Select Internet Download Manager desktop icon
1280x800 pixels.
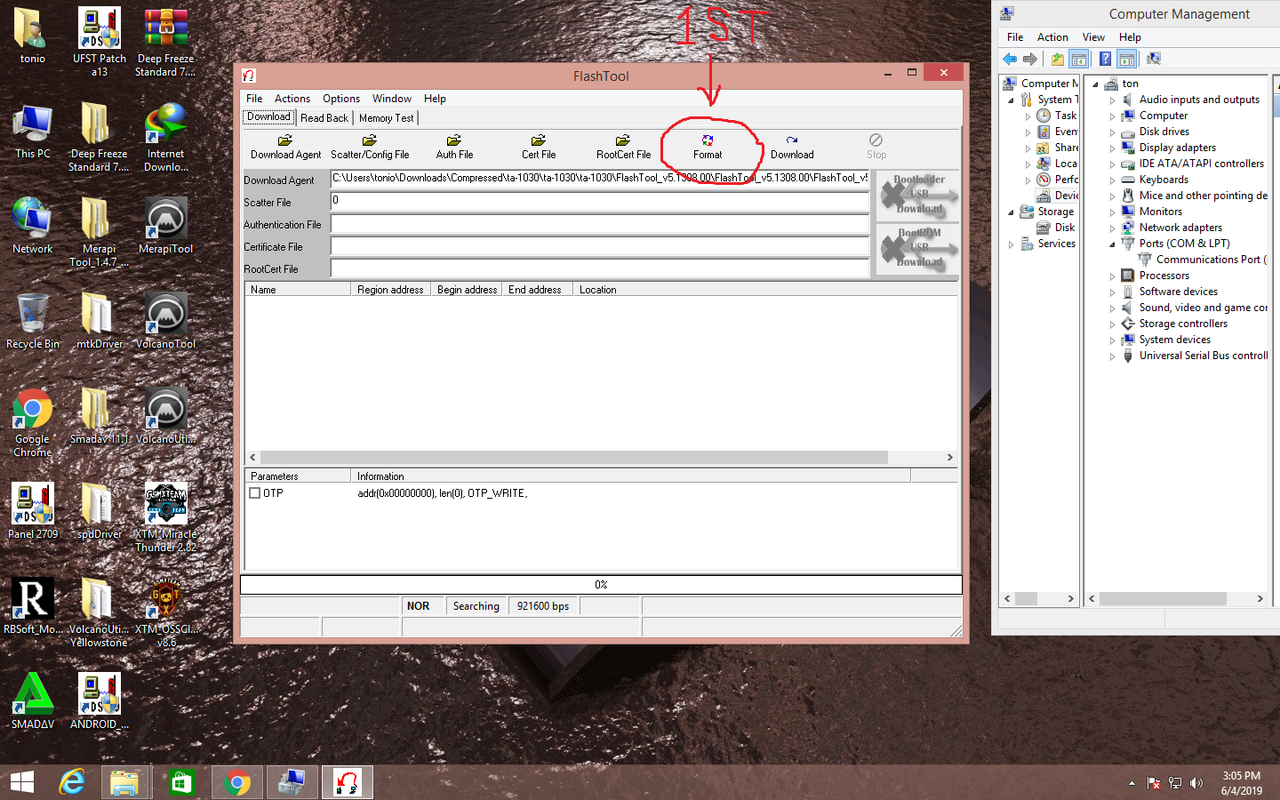(x=165, y=137)
